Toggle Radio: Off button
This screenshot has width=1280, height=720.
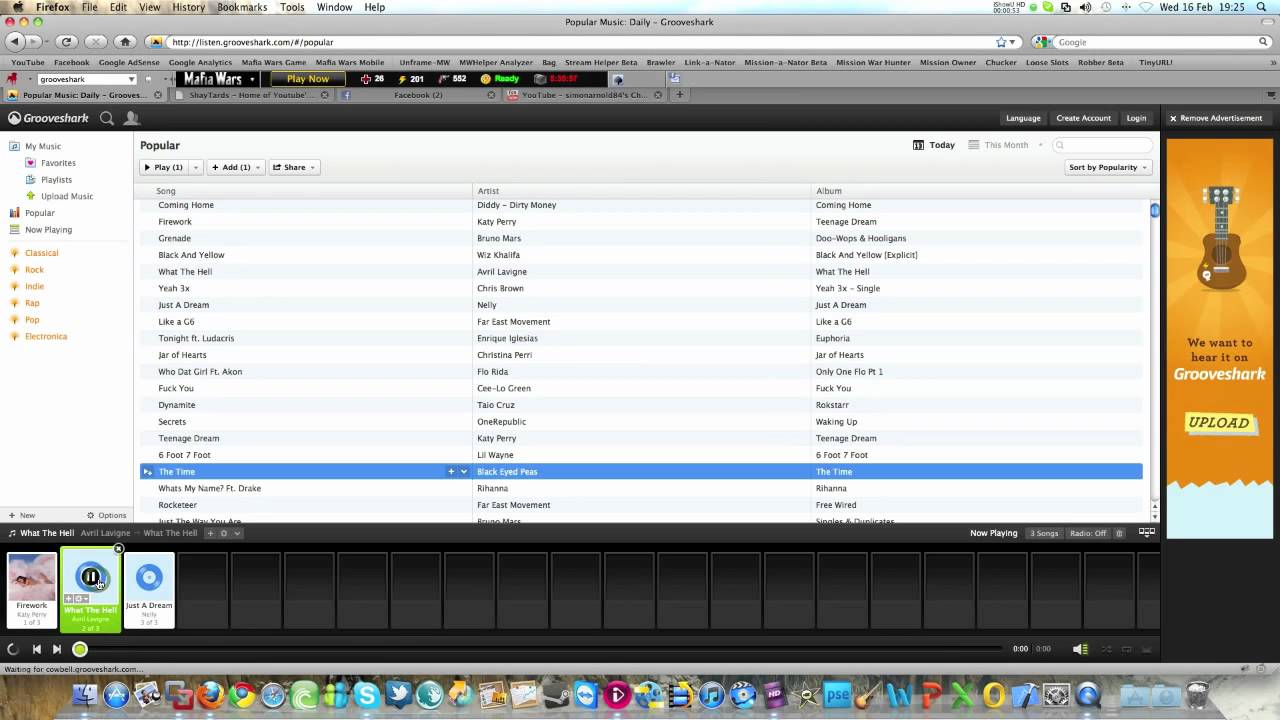(1088, 533)
